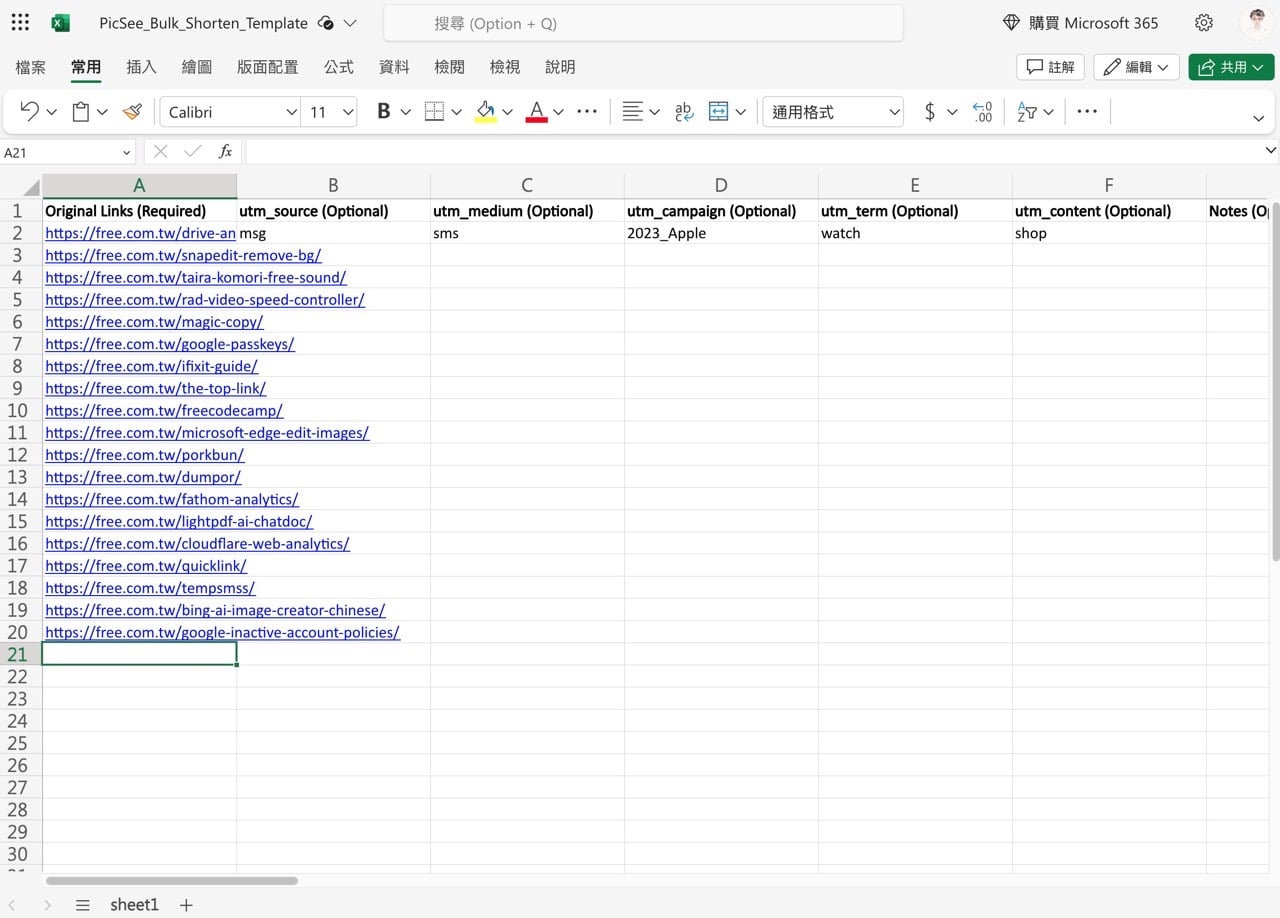Click the 註解 comments button
The height and width of the screenshot is (918, 1280).
coord(1051,67)
